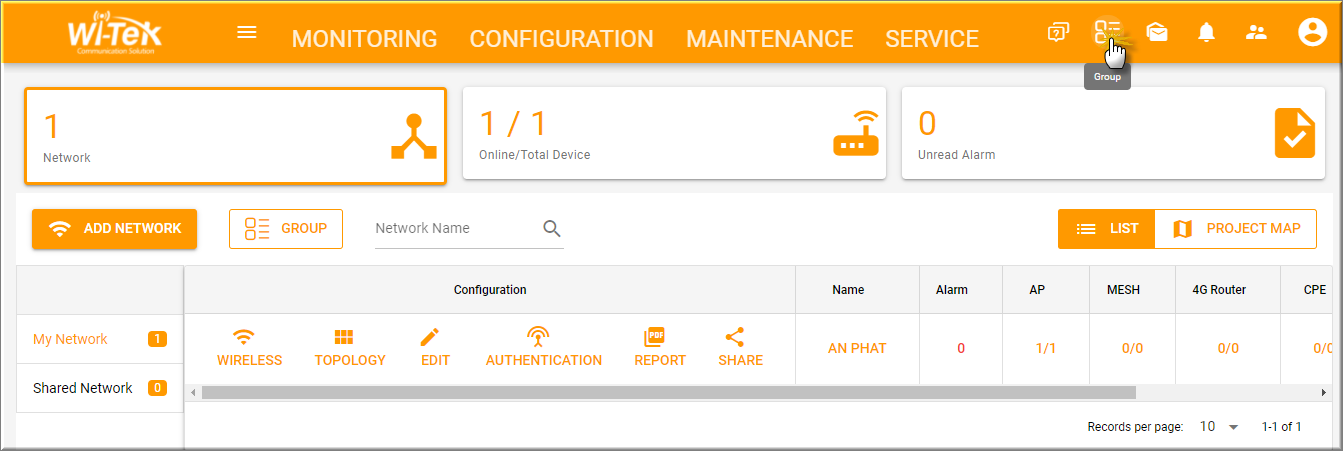Open the profile avatar icon

point(1311,32)
